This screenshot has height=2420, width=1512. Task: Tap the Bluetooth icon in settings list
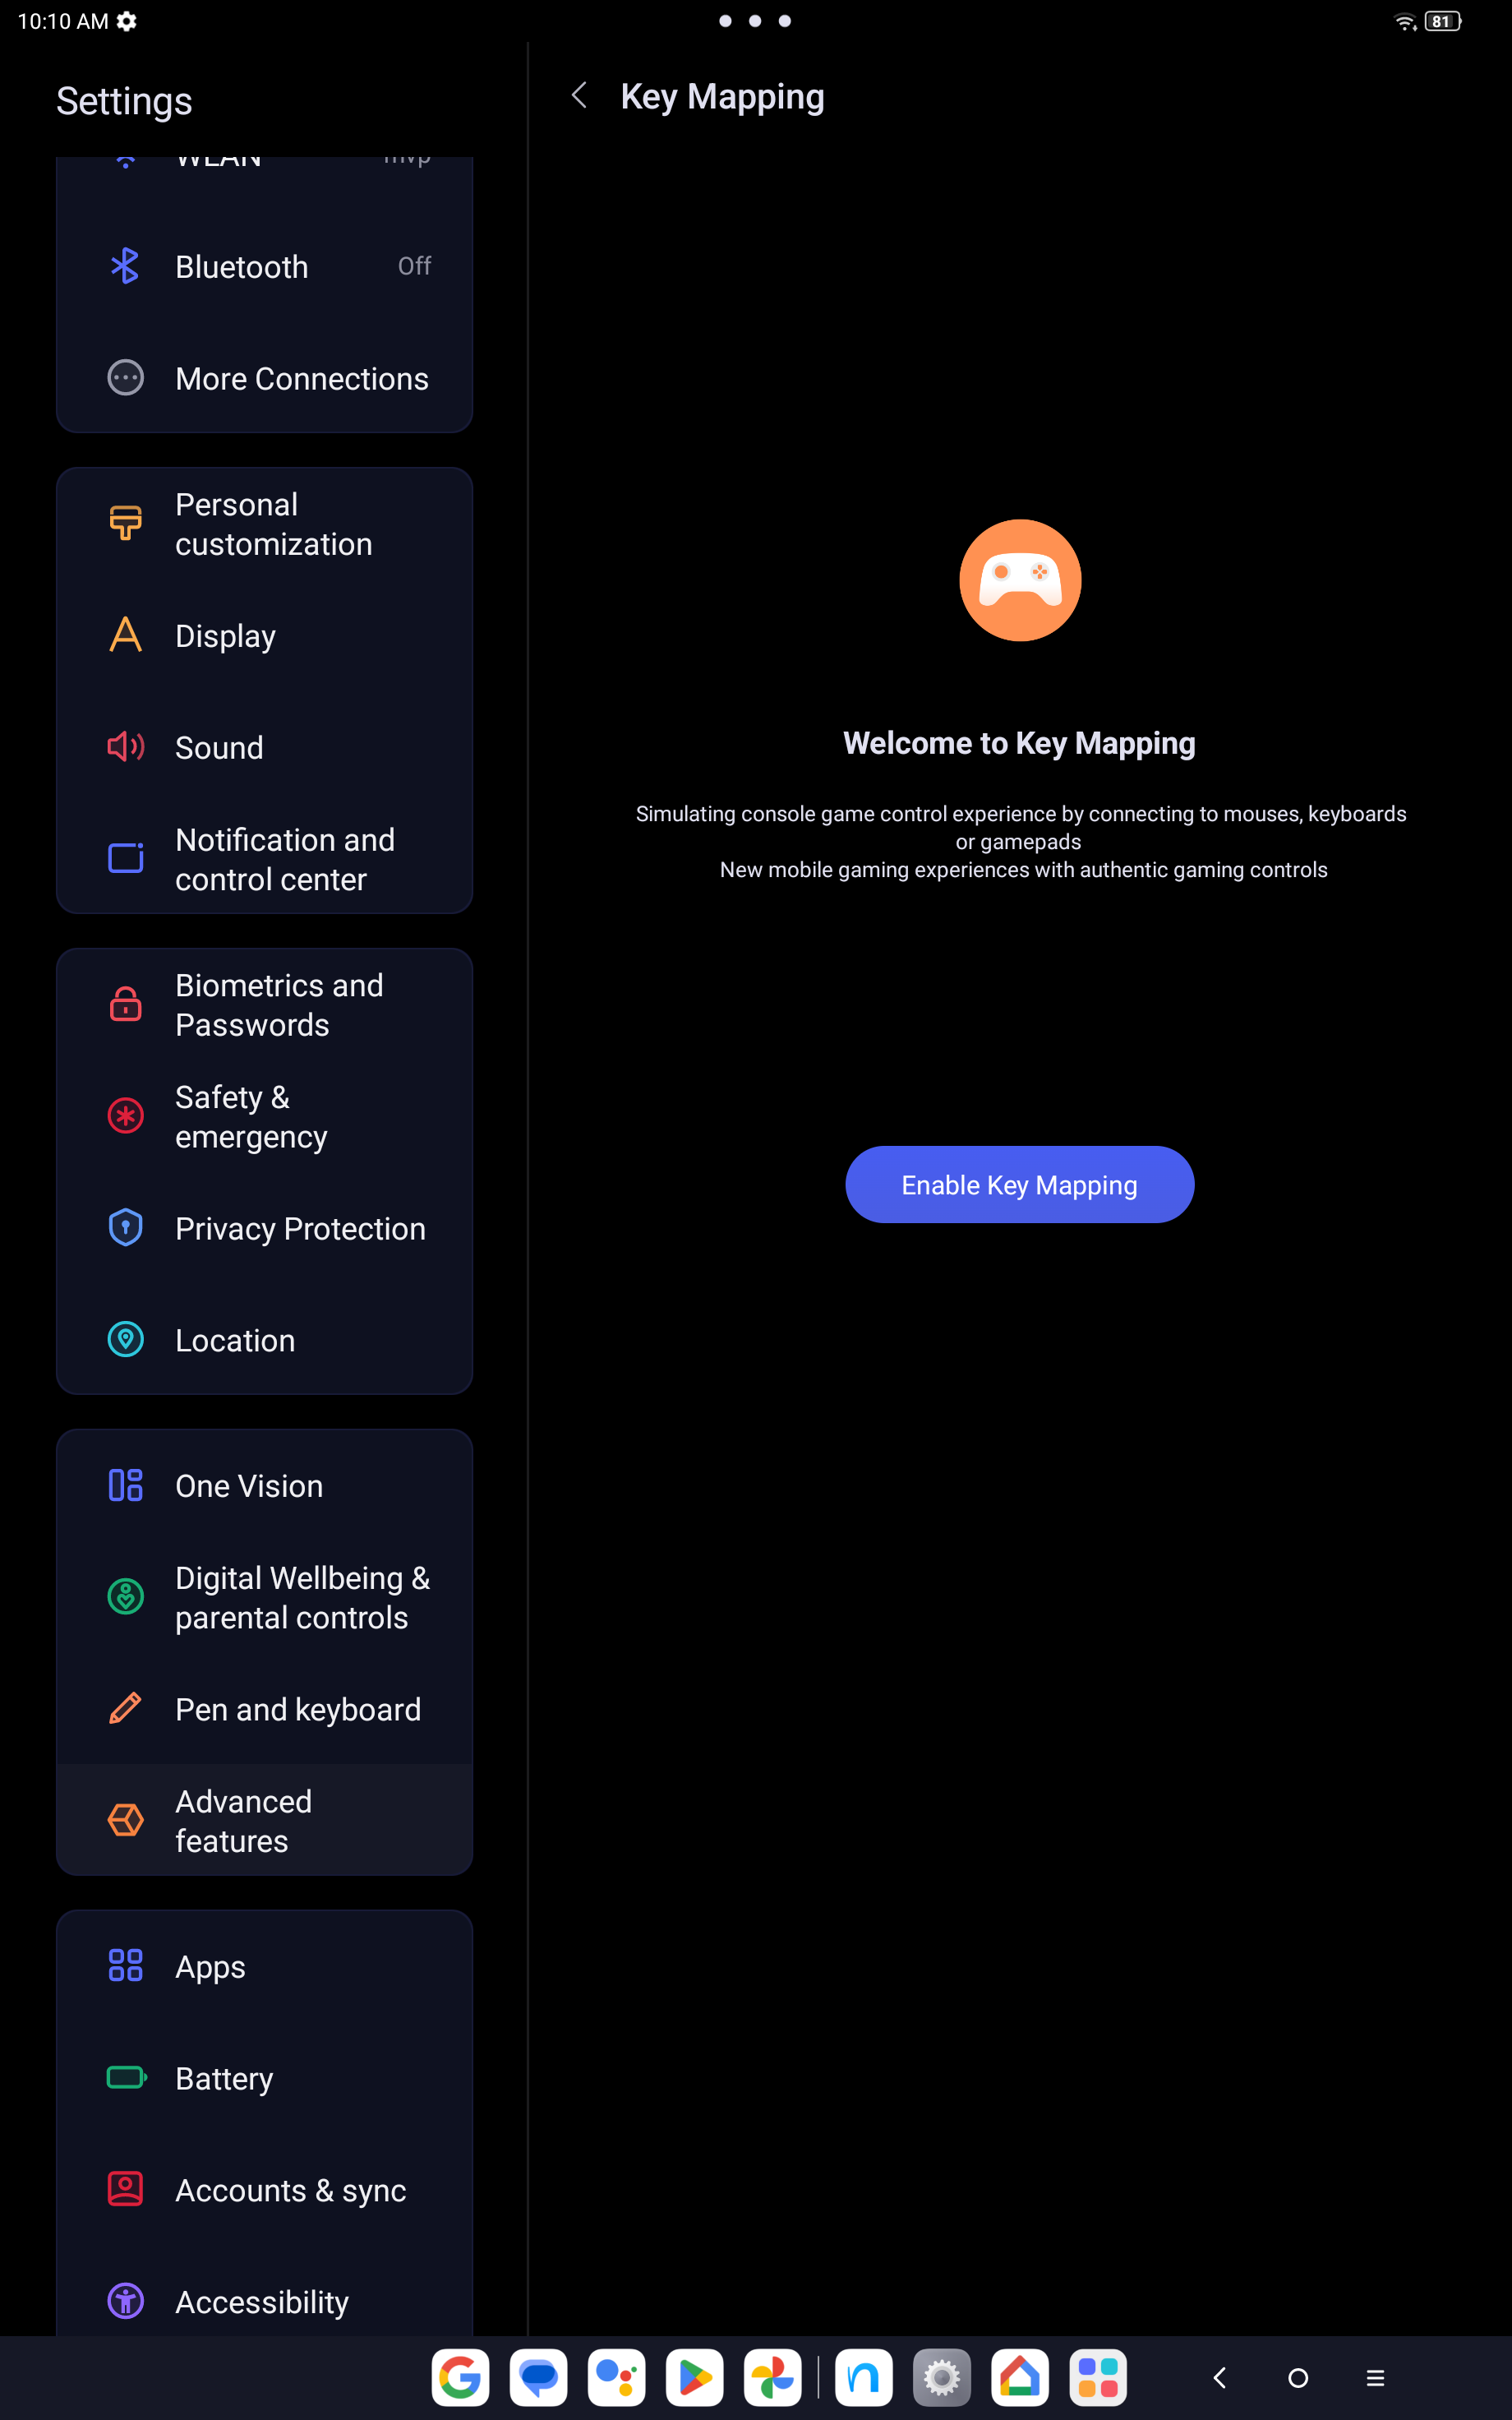[x=125, y=266]
